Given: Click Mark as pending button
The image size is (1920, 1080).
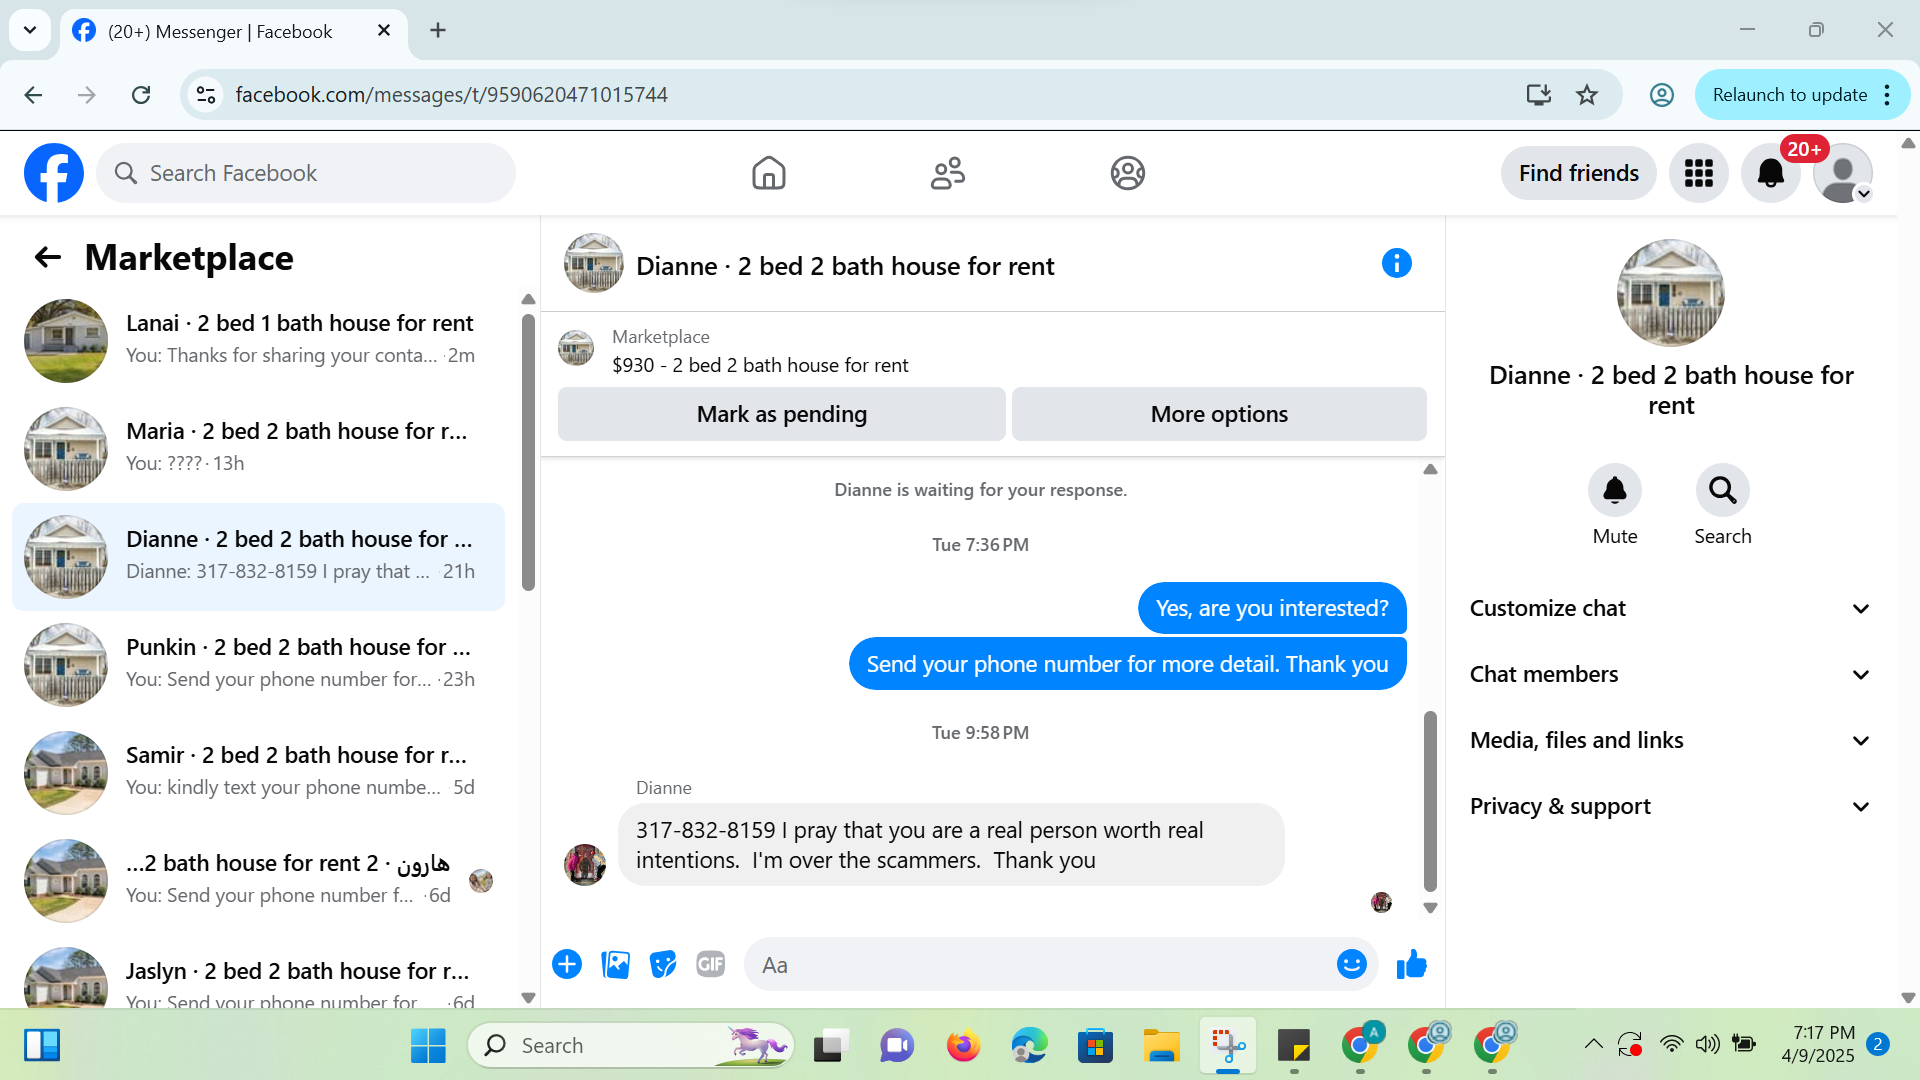Looking at the screenshot, I should click(782, 414).
